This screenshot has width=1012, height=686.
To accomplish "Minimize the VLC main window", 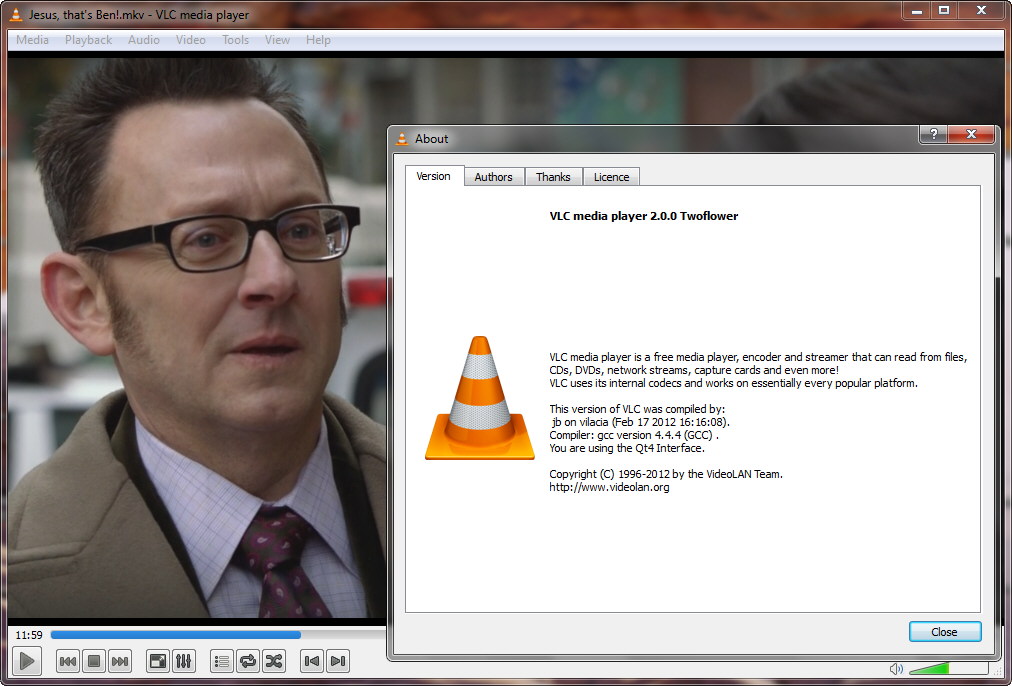I will coord(916,10).
